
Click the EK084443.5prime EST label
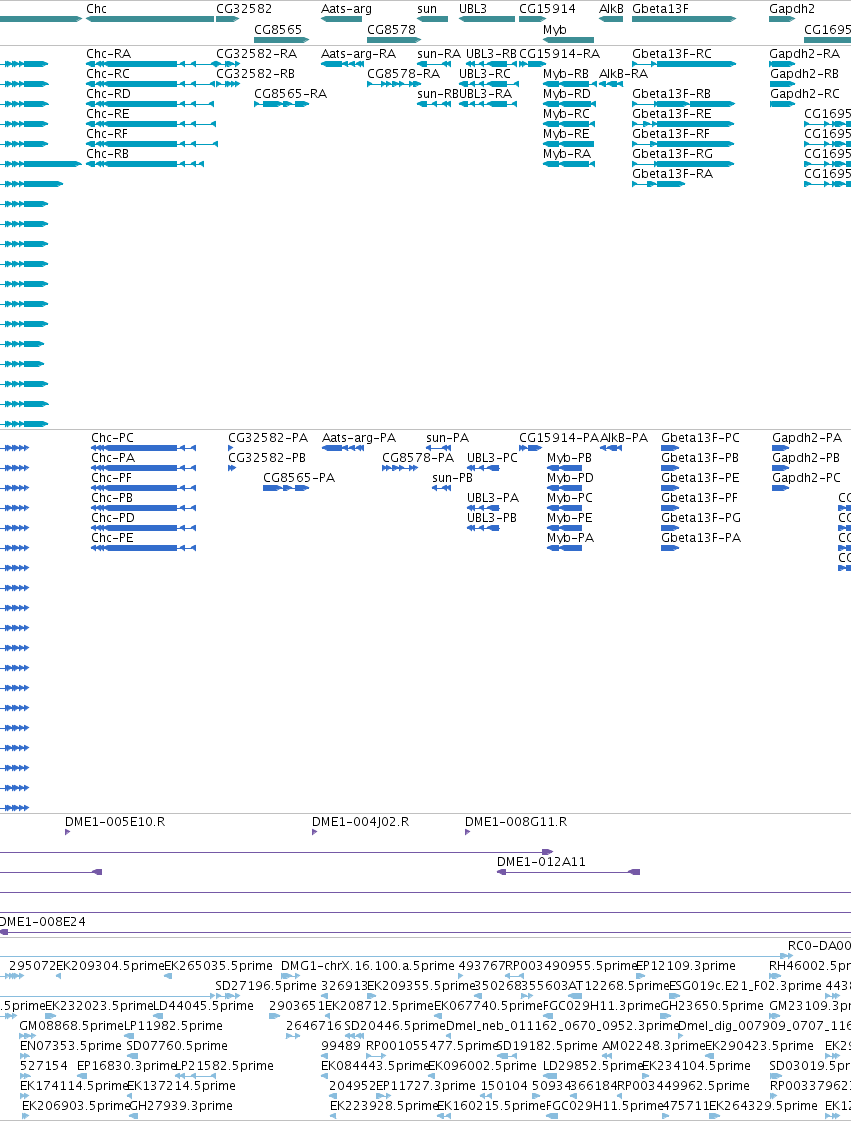375,1066
